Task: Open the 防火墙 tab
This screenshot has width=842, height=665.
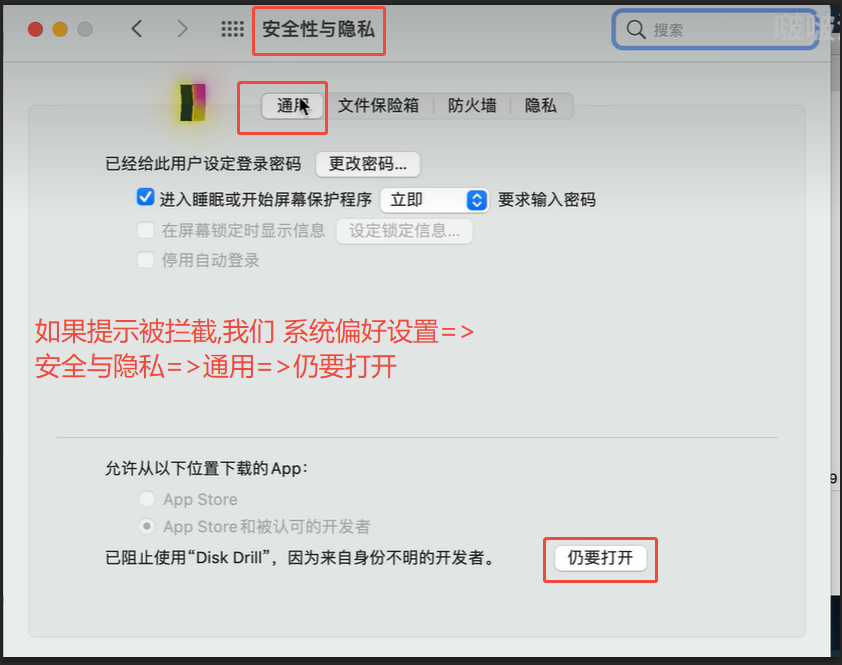Action: tap(472, 105)
